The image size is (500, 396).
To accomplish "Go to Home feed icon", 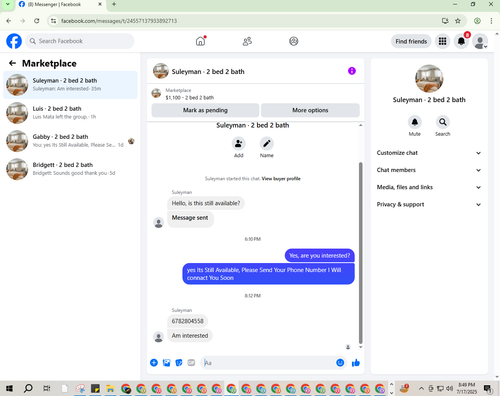I will click(200, 41).
